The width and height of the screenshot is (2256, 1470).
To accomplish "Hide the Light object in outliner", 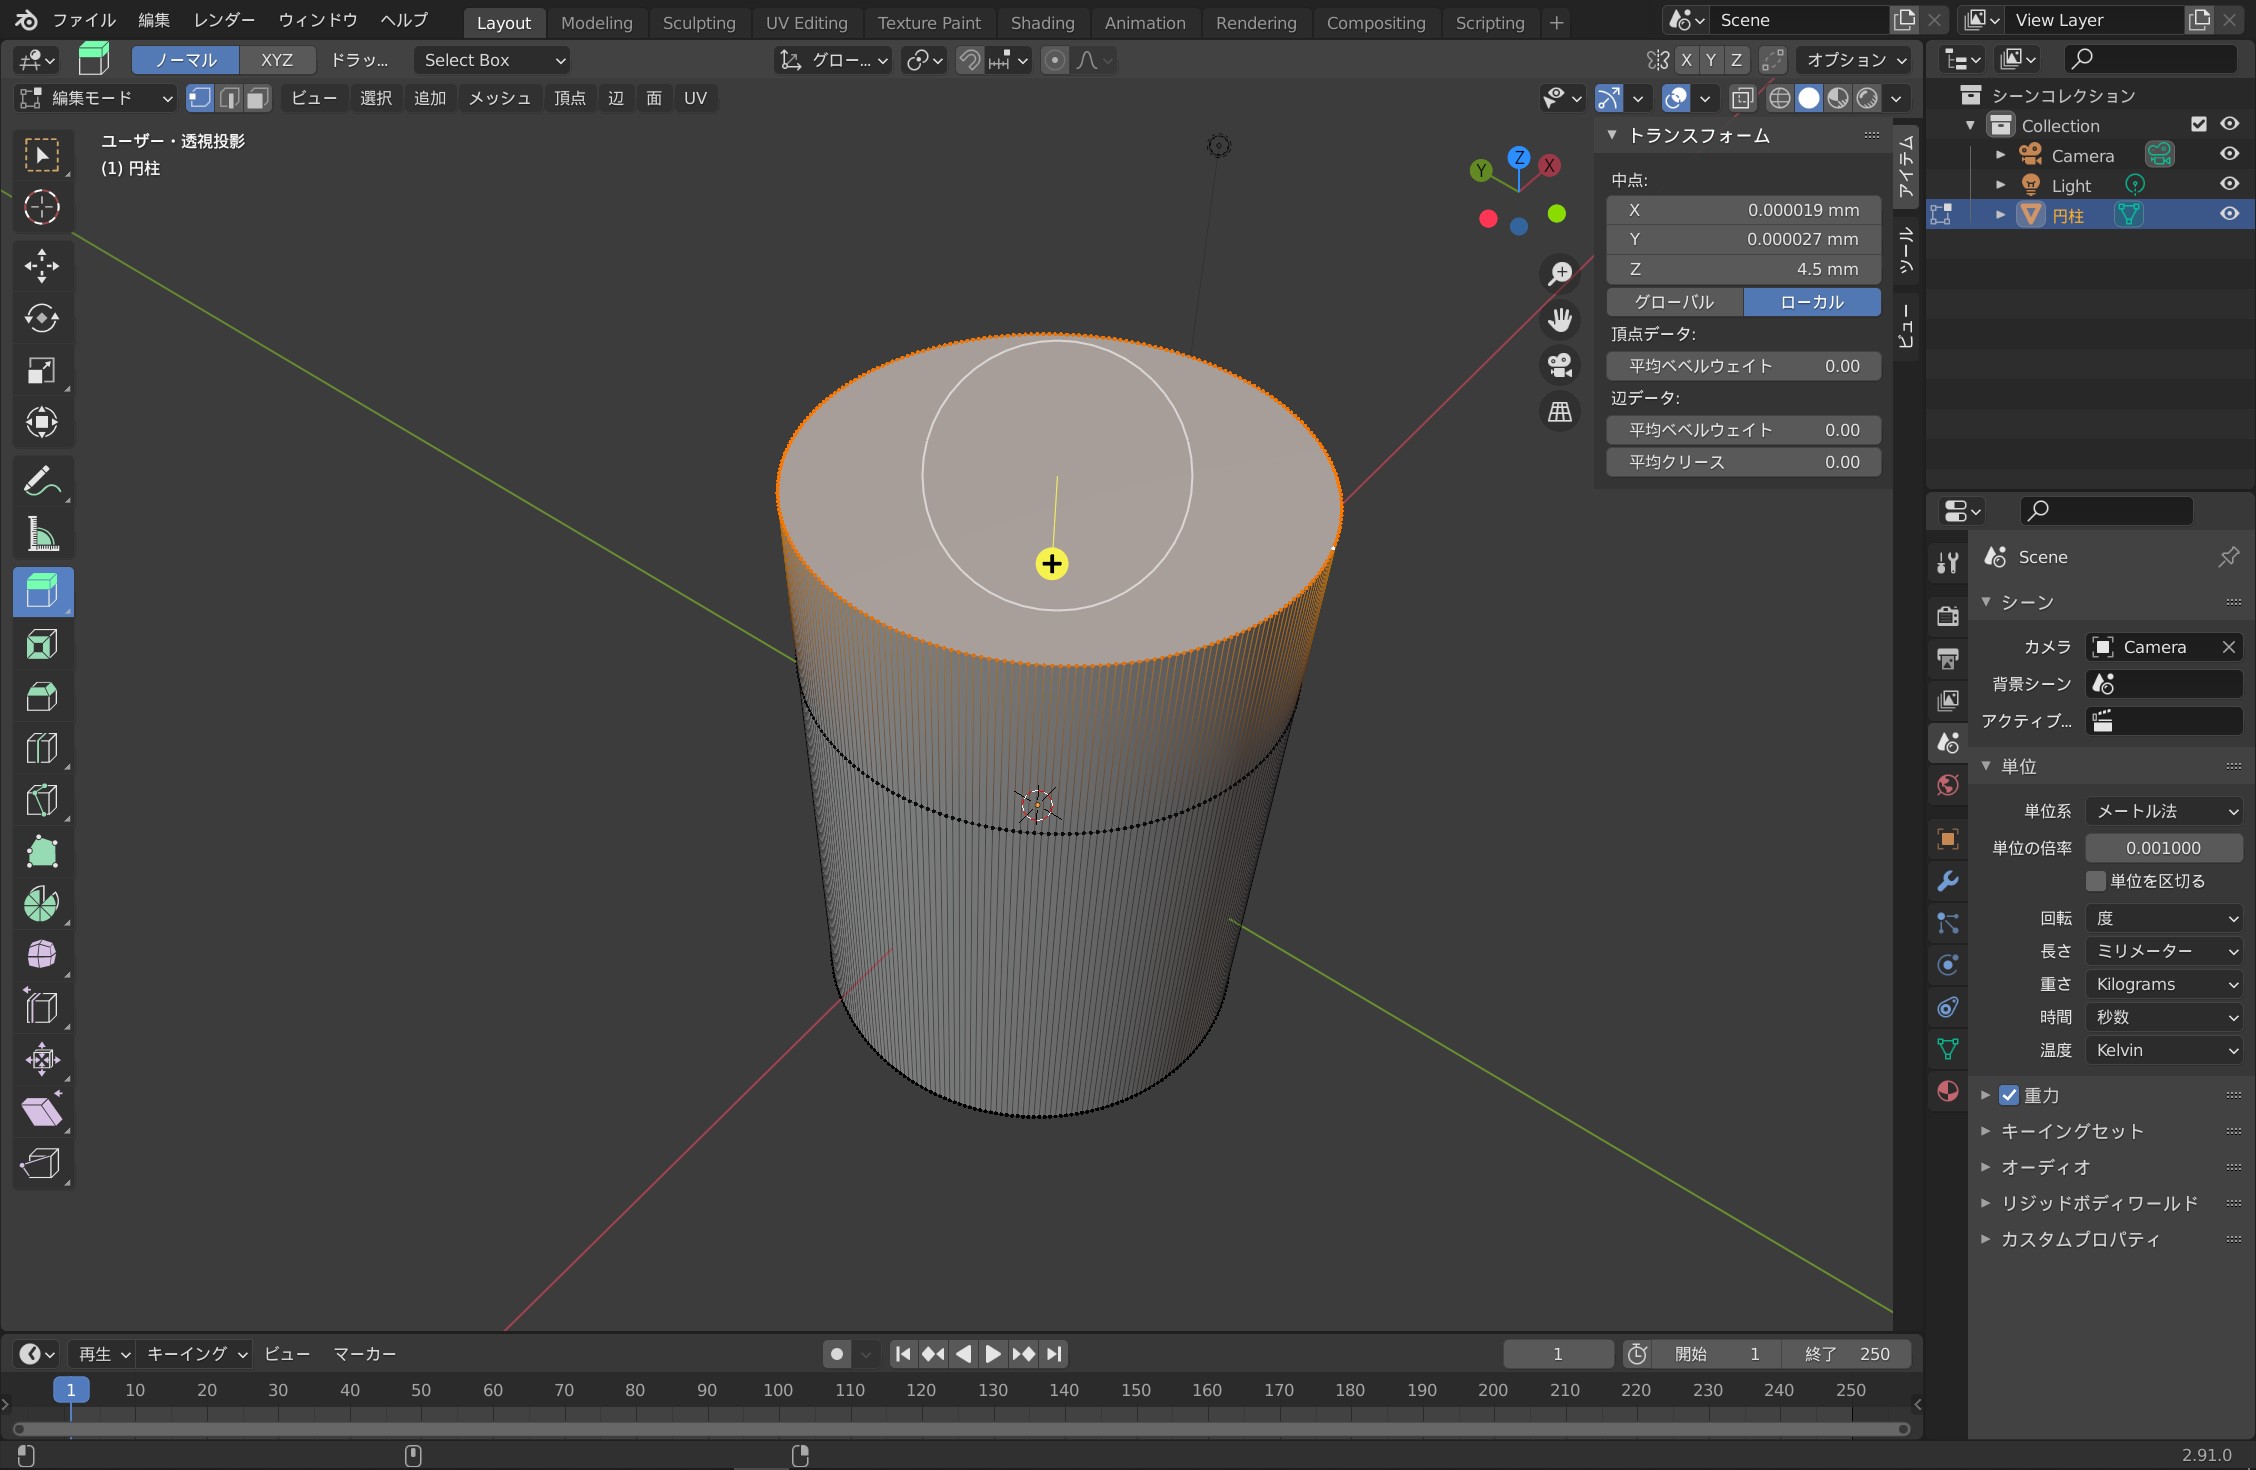I will tap(2229, 184).
